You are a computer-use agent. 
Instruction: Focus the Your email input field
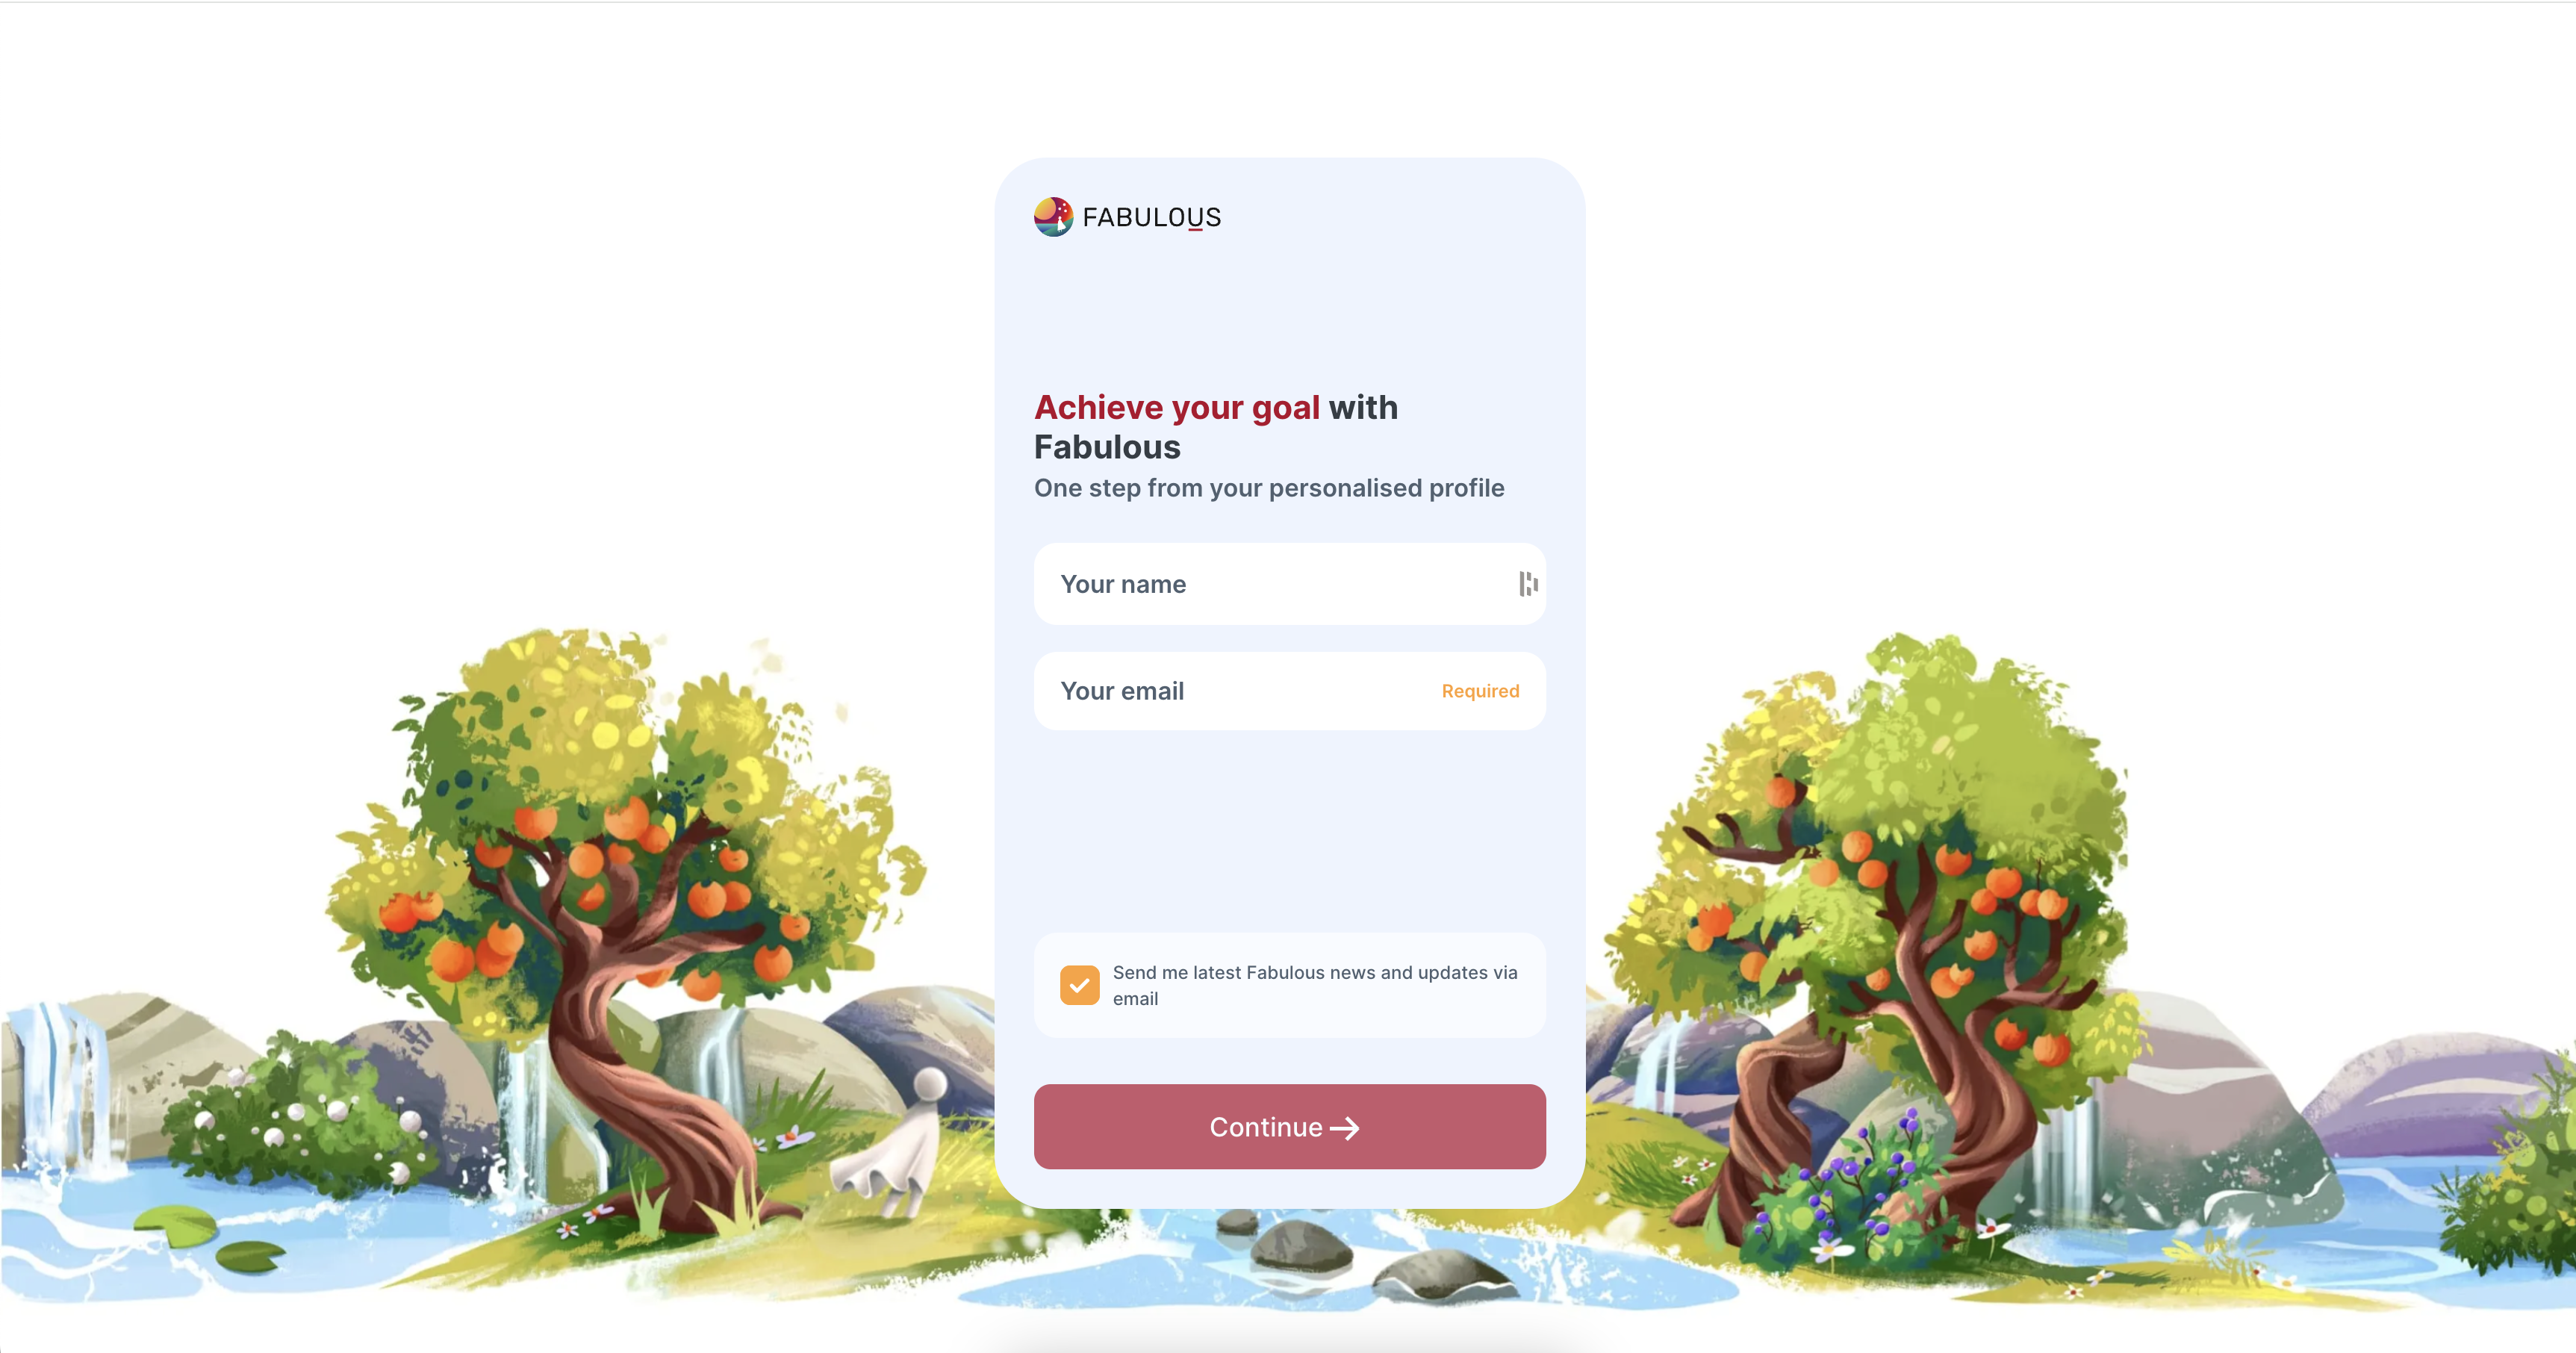coord(1289,691)
